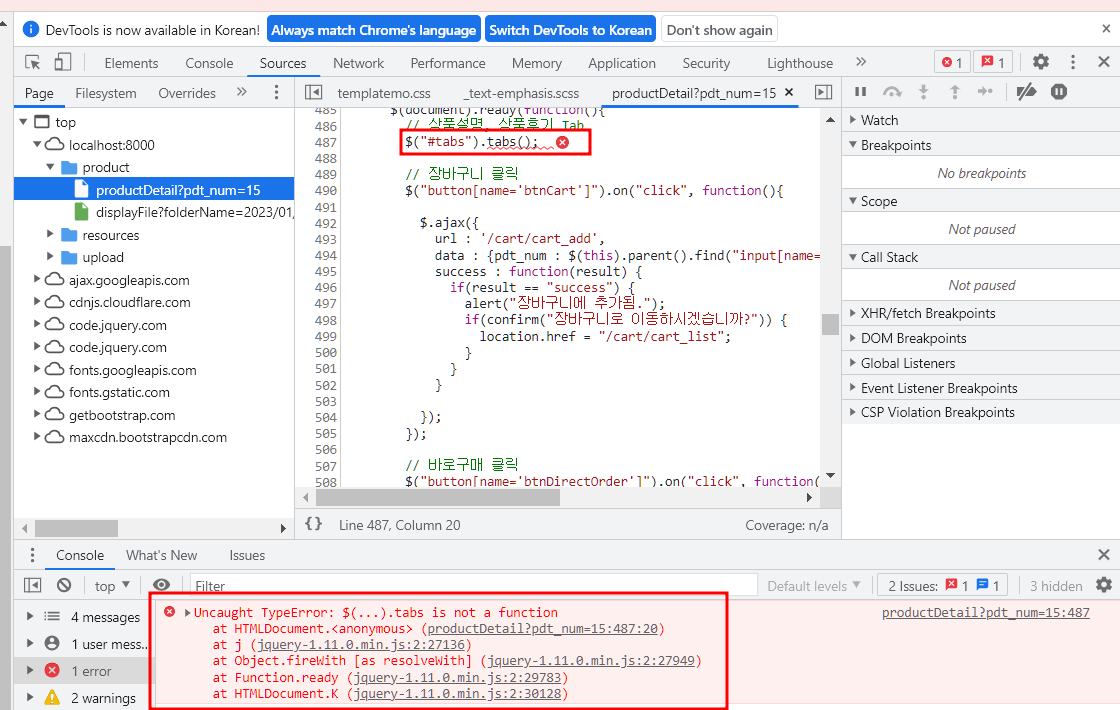Viewport: 1120px width, 710px height.
Task: Collapse the localhost:8000 tree node
Action: (37, 144)
